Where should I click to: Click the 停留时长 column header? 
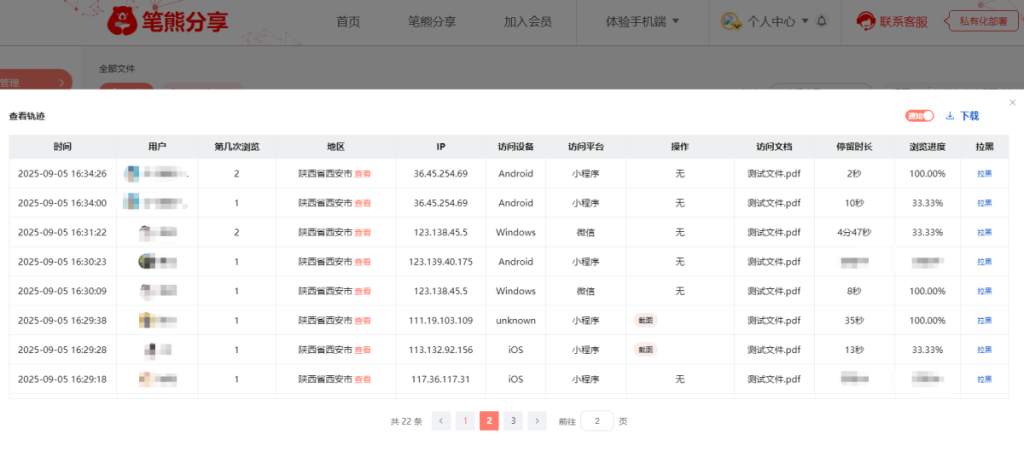[854, 147]
